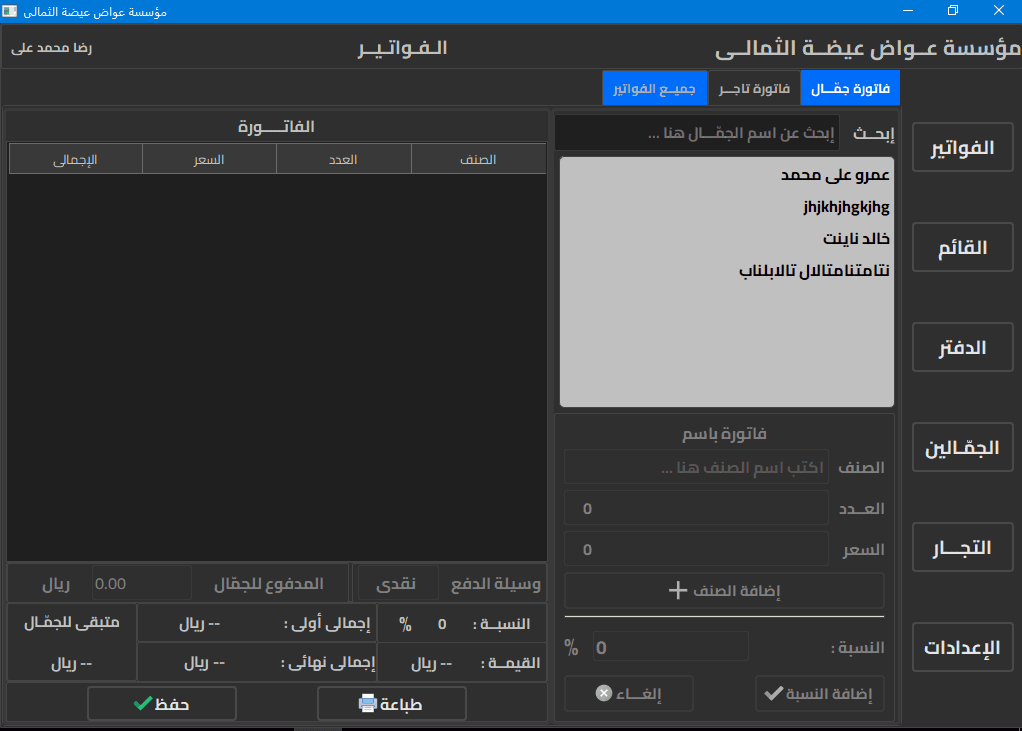The height and width of the screenshot is (731, 1022).
Task: Open the التجــار section in the sidebar
Action: (962, 547)
